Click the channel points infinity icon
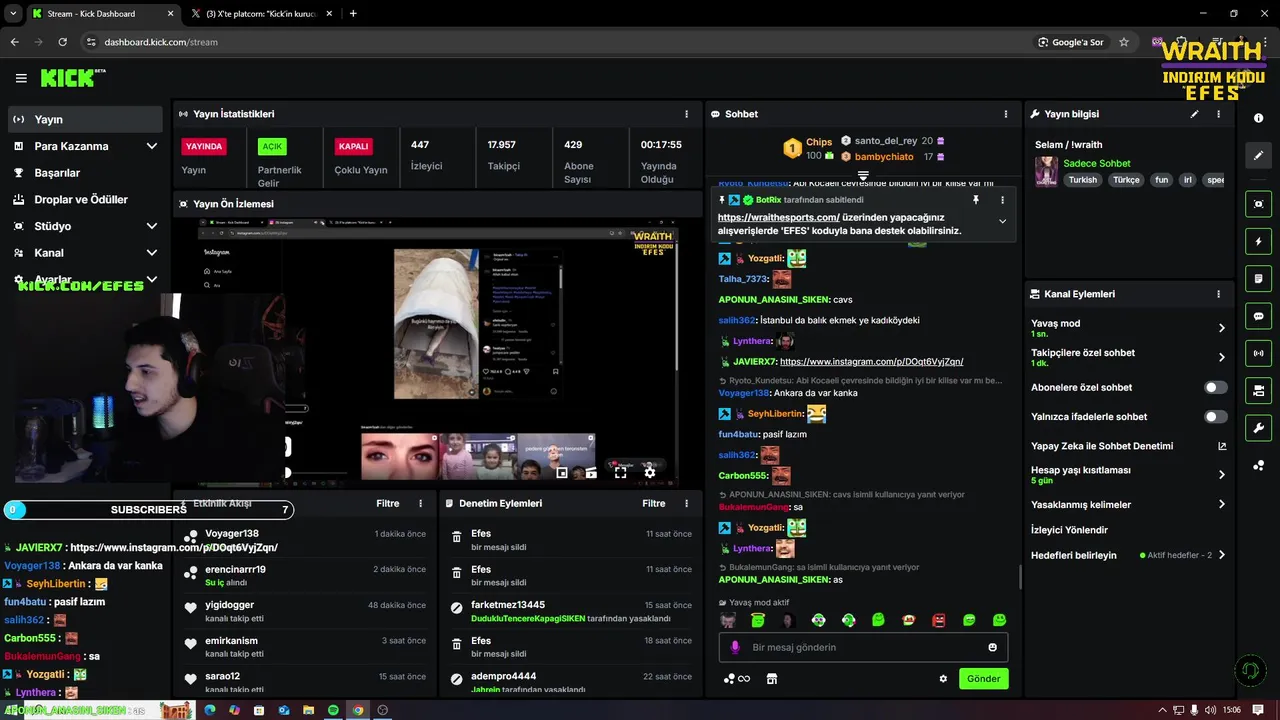Screen dimensions: 1280x720 737,679
